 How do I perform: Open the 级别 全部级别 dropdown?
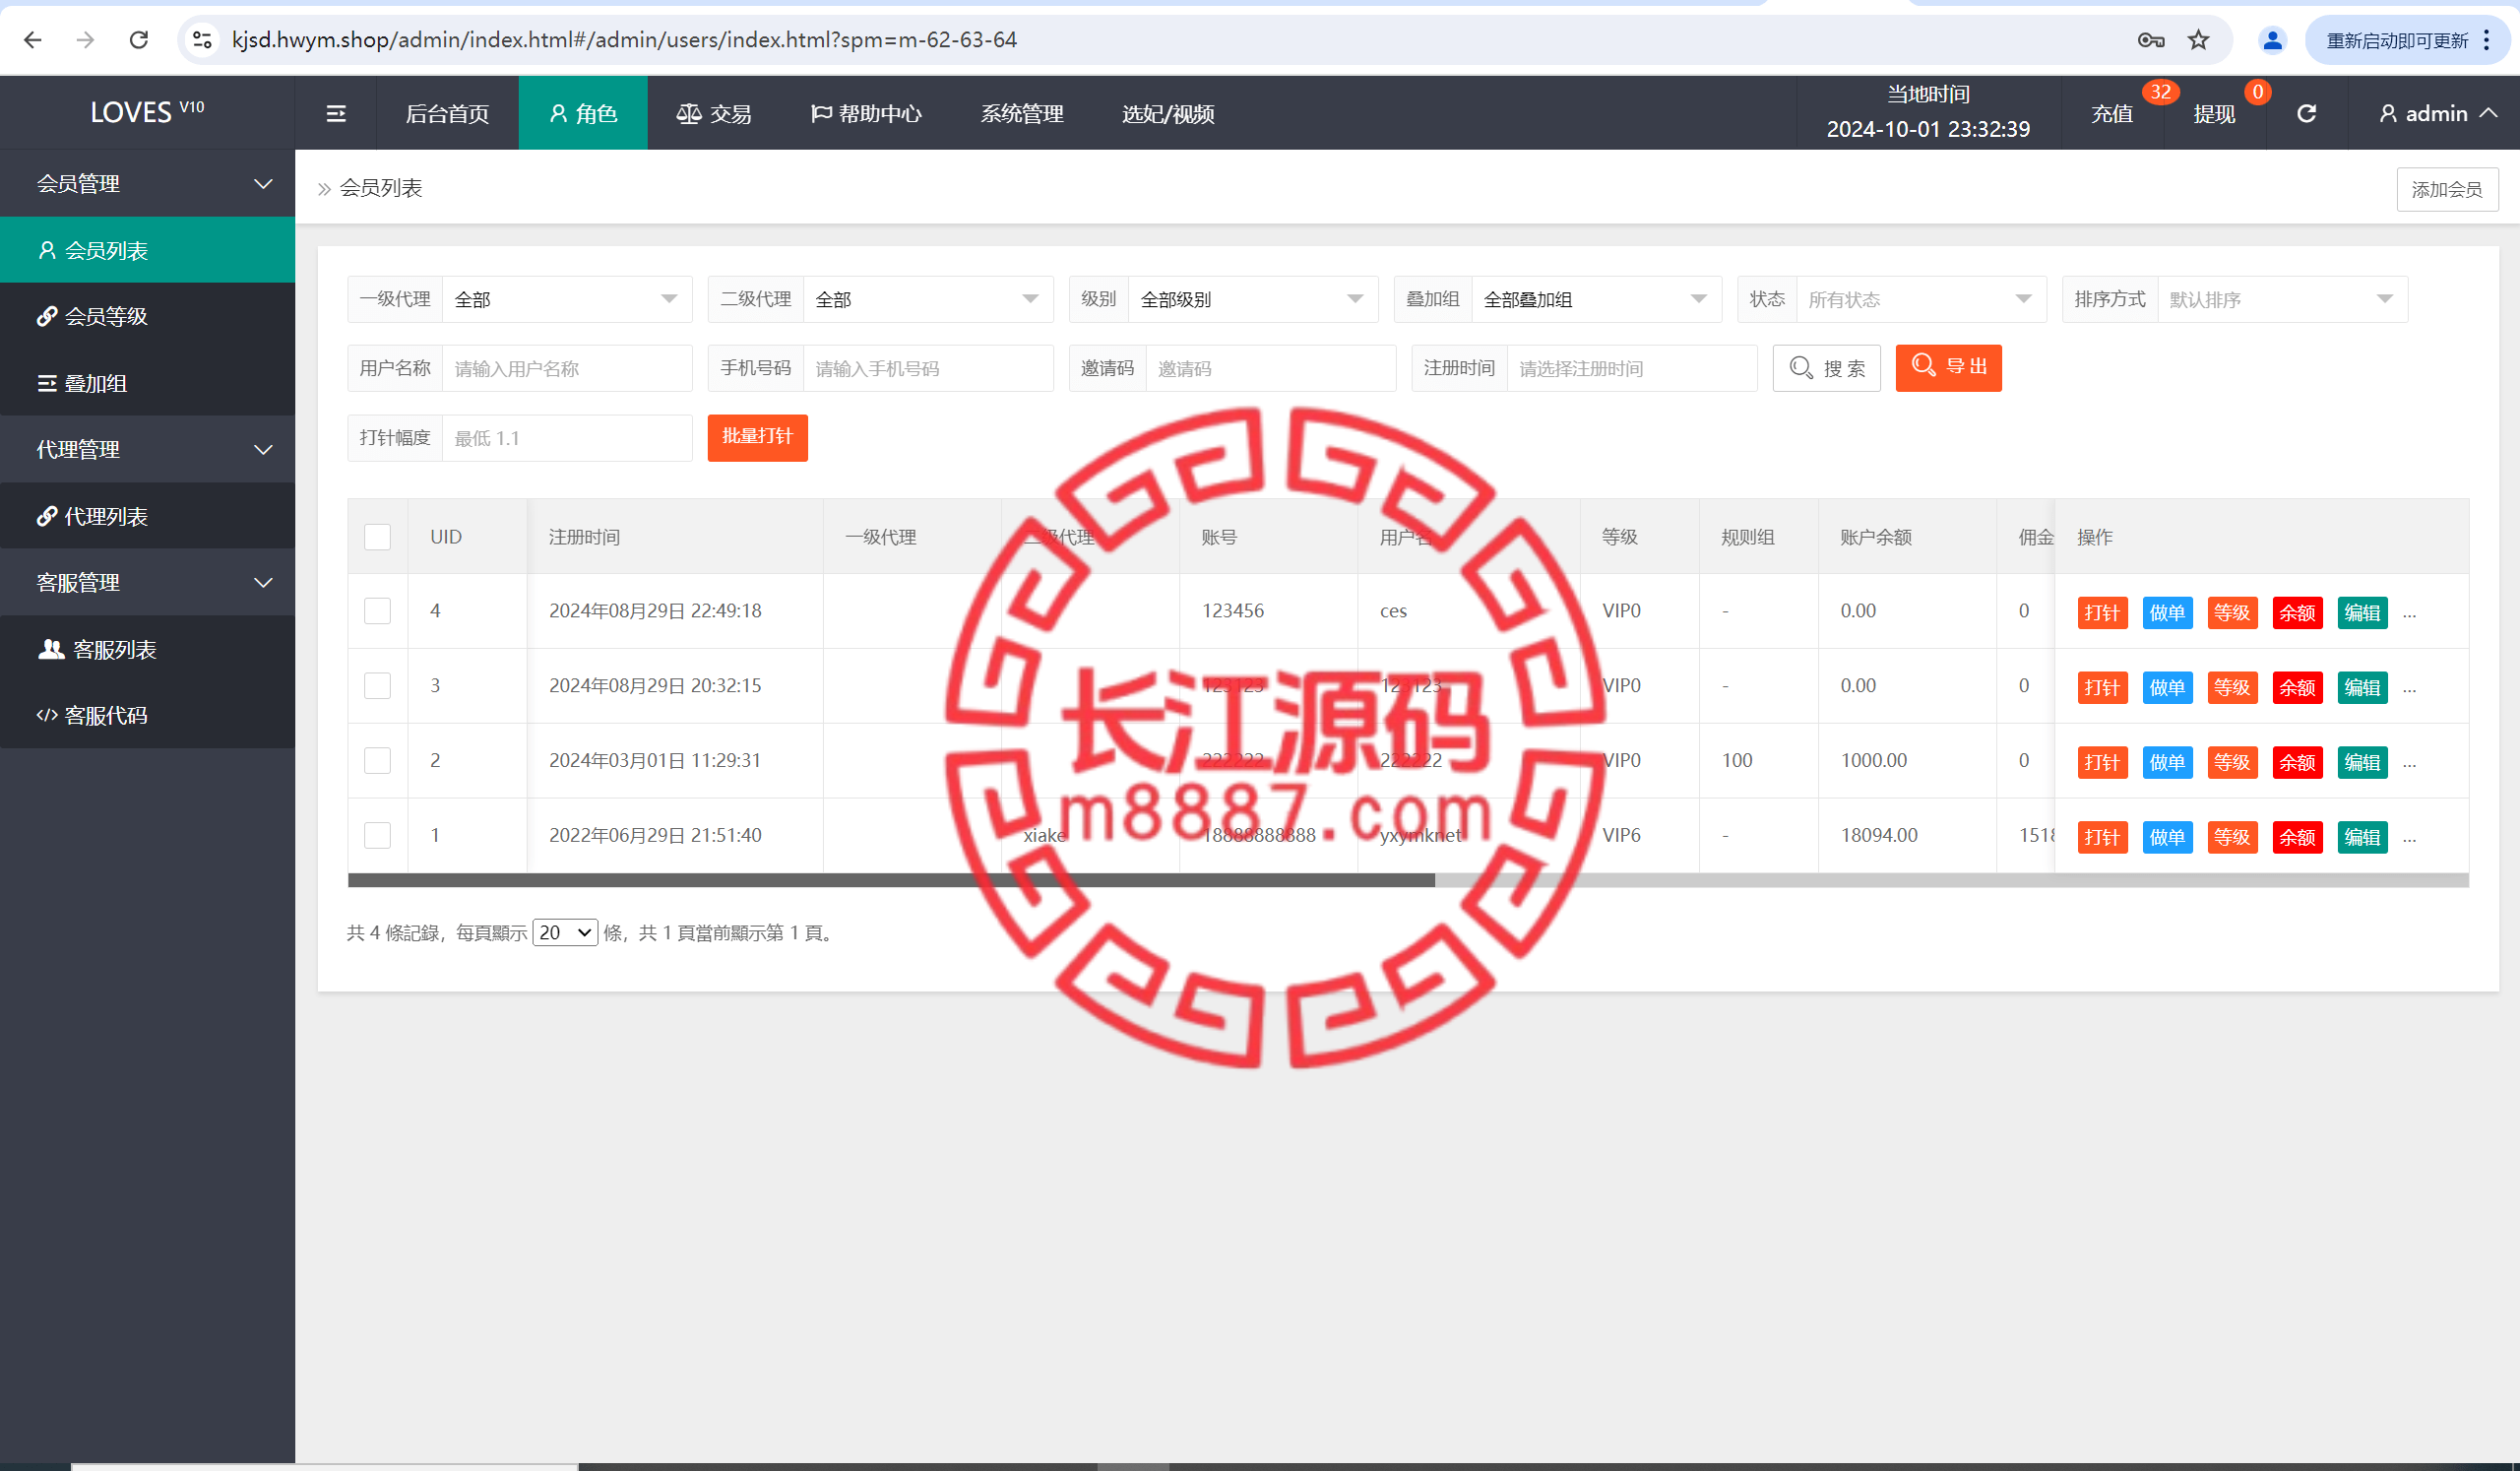click(x=1253, y=299)
